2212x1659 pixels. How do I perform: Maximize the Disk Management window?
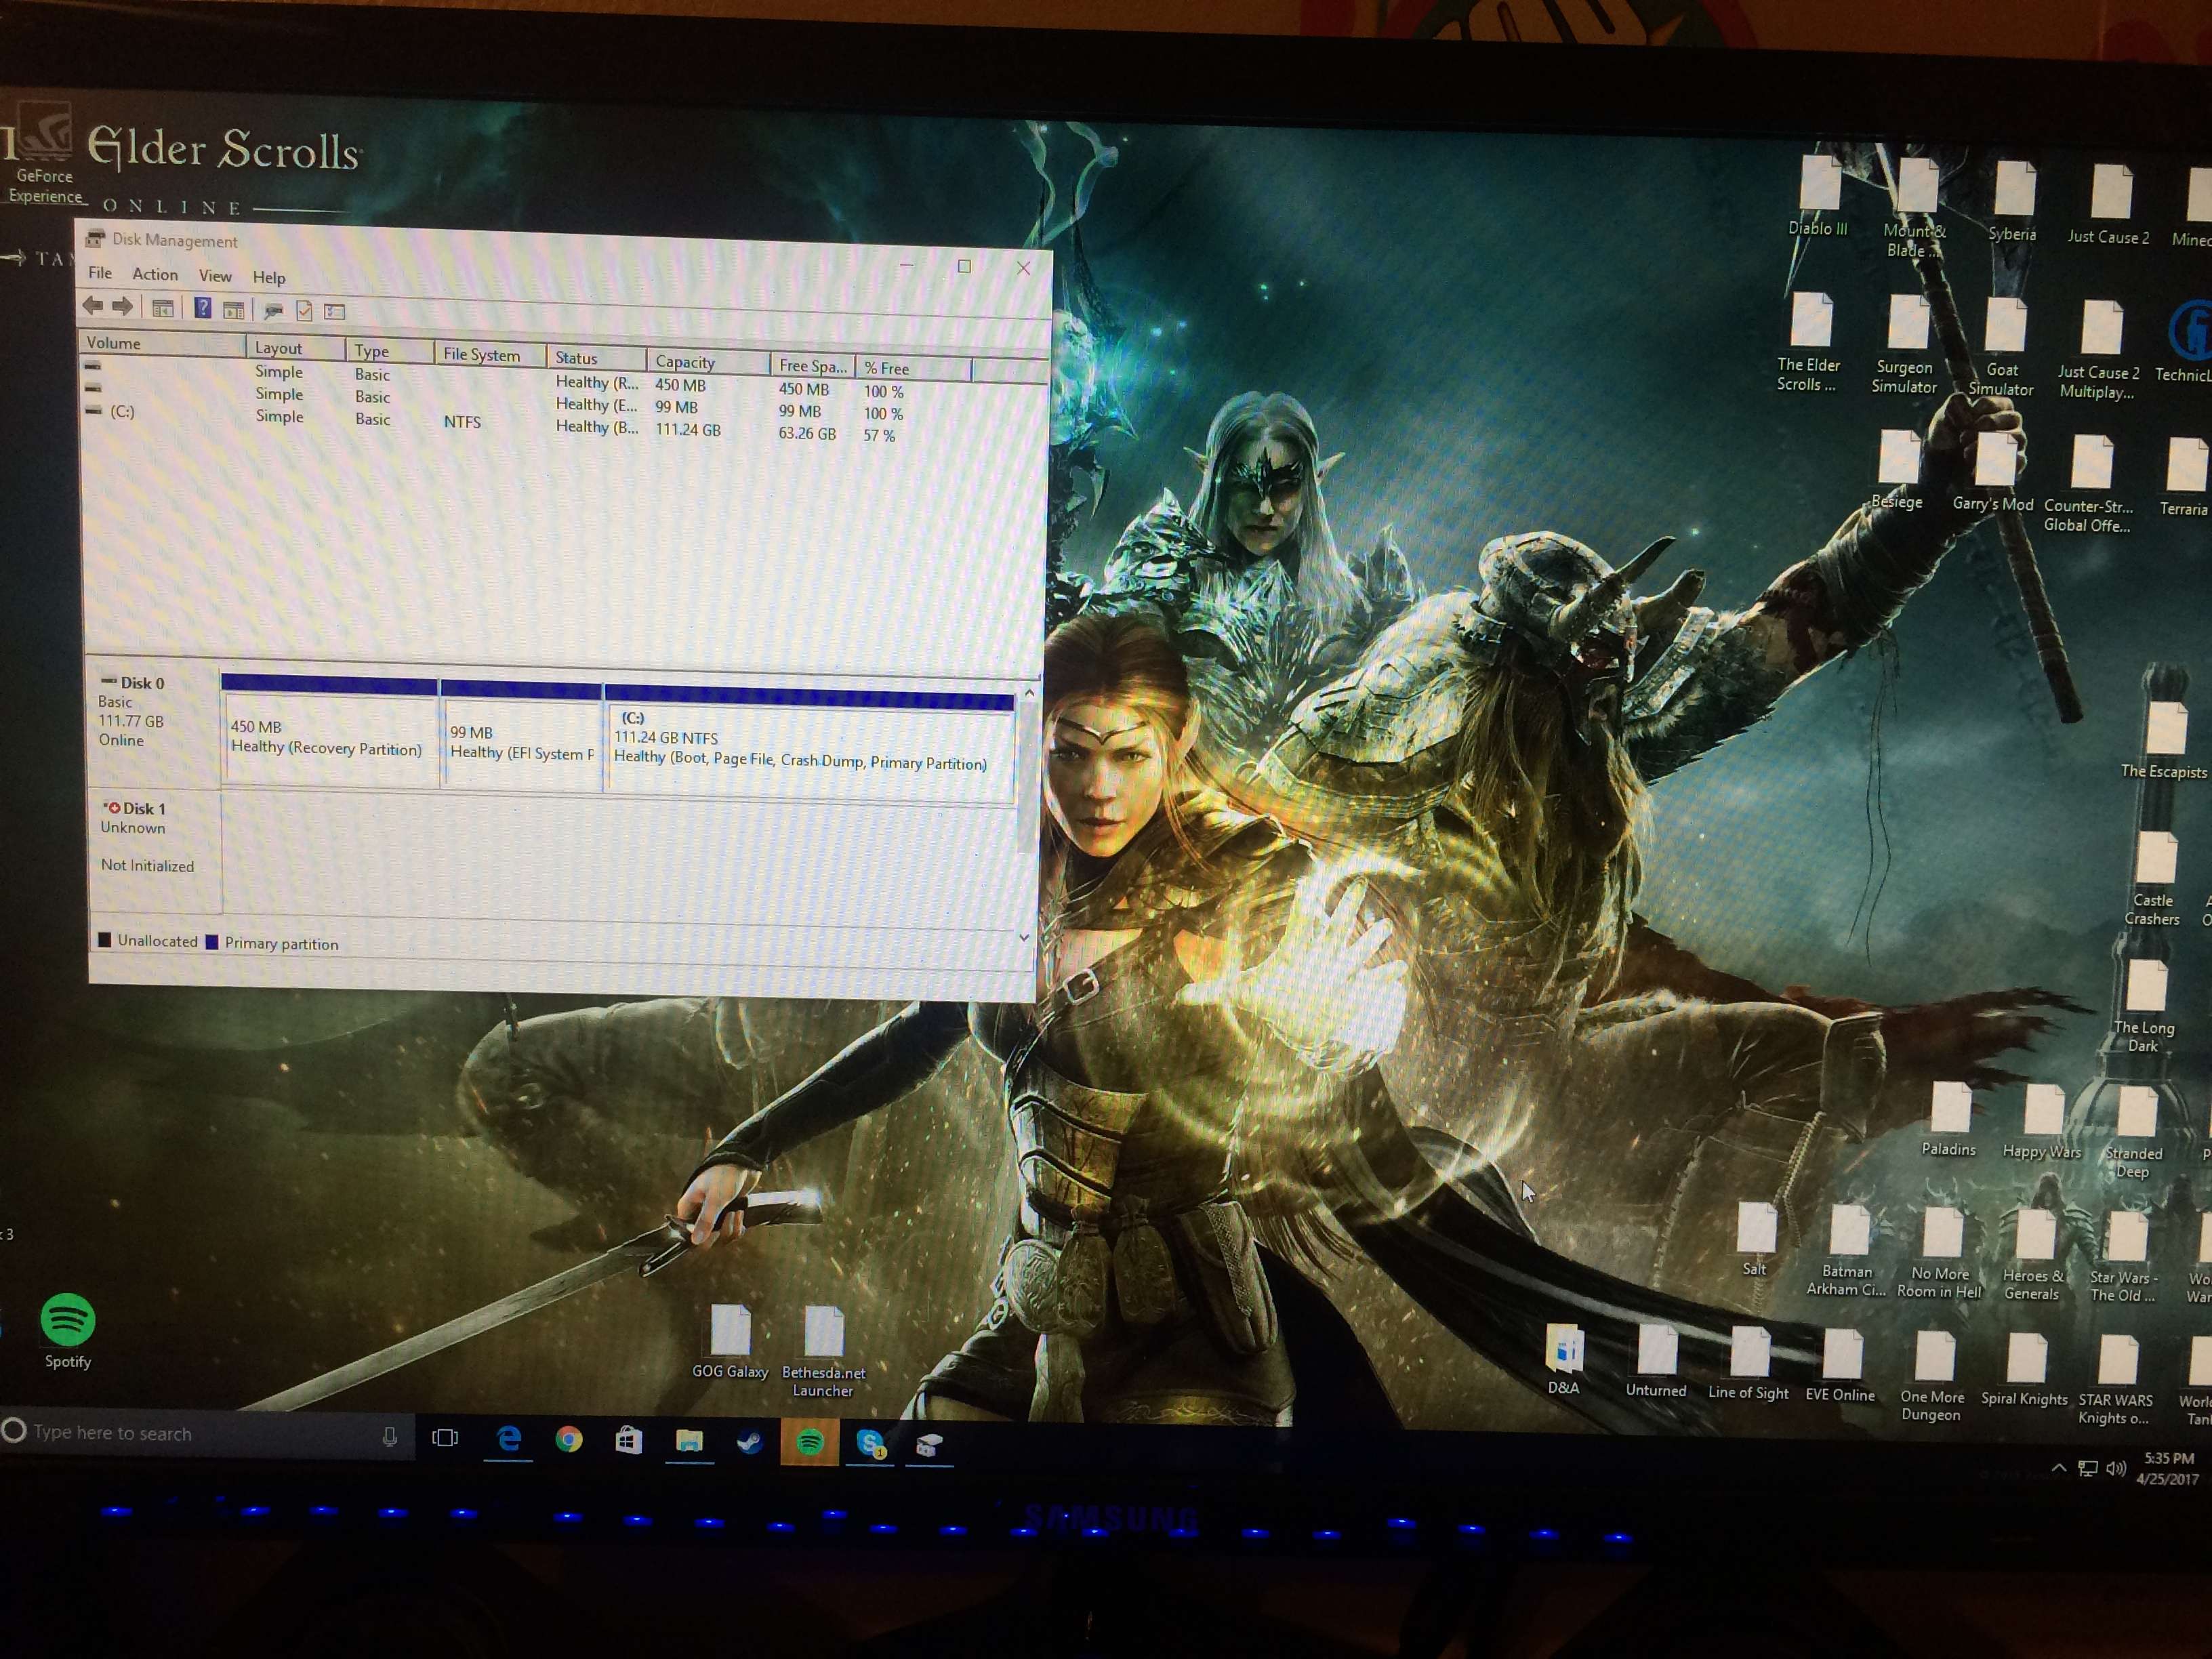tap(964, 266)
